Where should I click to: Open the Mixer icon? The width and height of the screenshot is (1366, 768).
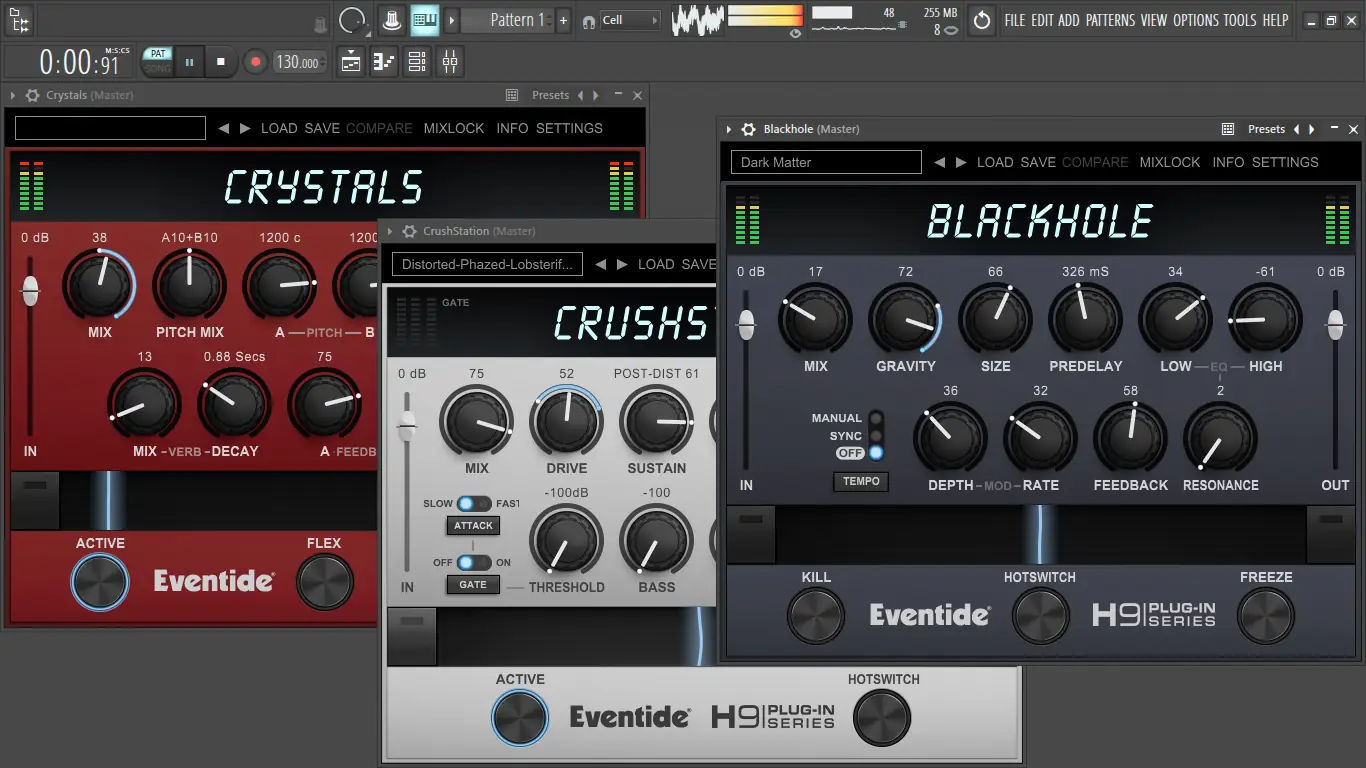click(x=449, y=61)
